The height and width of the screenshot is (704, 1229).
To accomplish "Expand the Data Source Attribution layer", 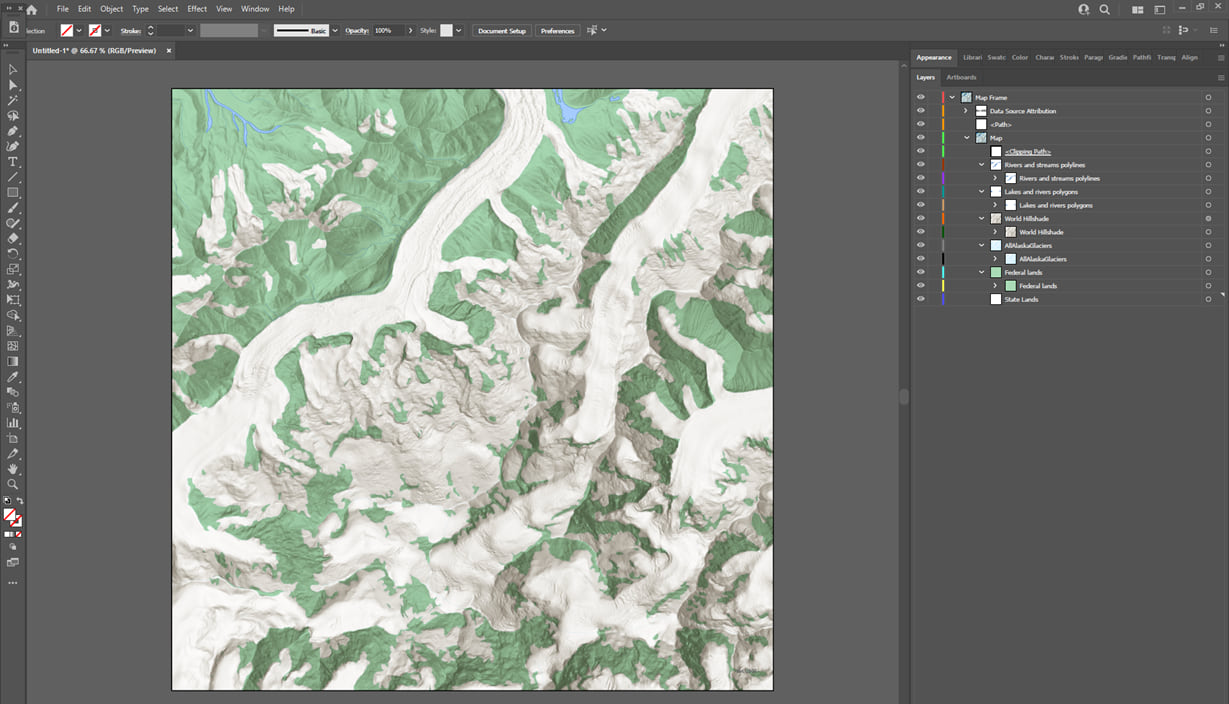I will pos(965,111).
